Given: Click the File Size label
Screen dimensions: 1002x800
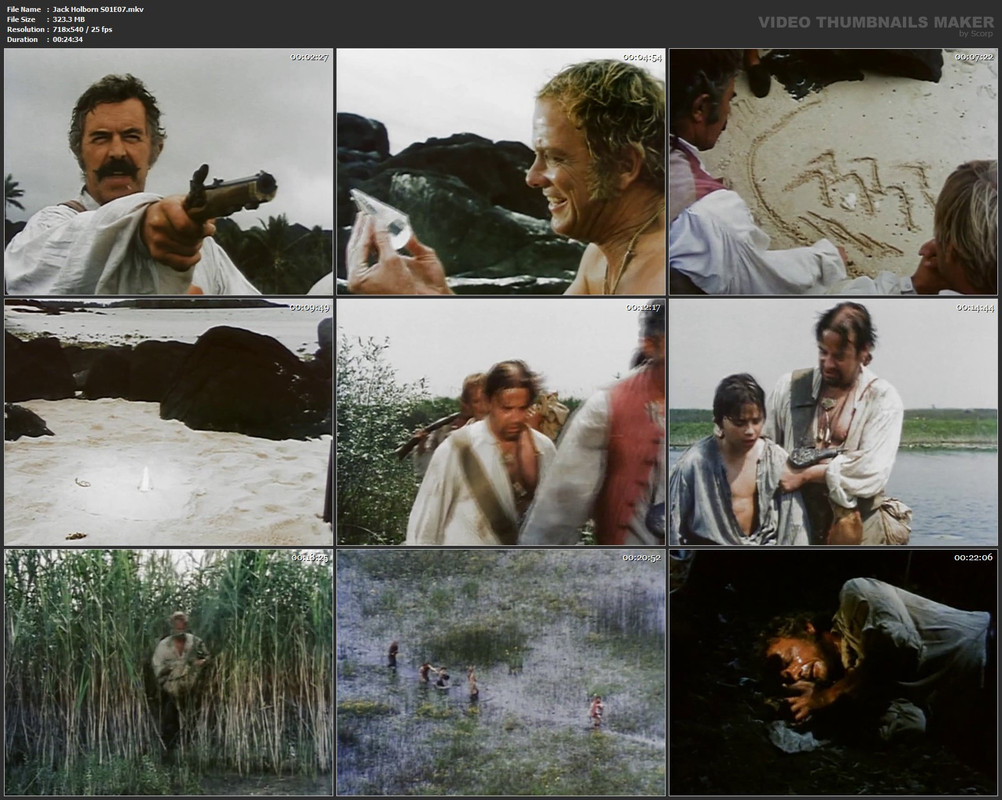Looking at the screenshot, I should click(x=20, y=19).
